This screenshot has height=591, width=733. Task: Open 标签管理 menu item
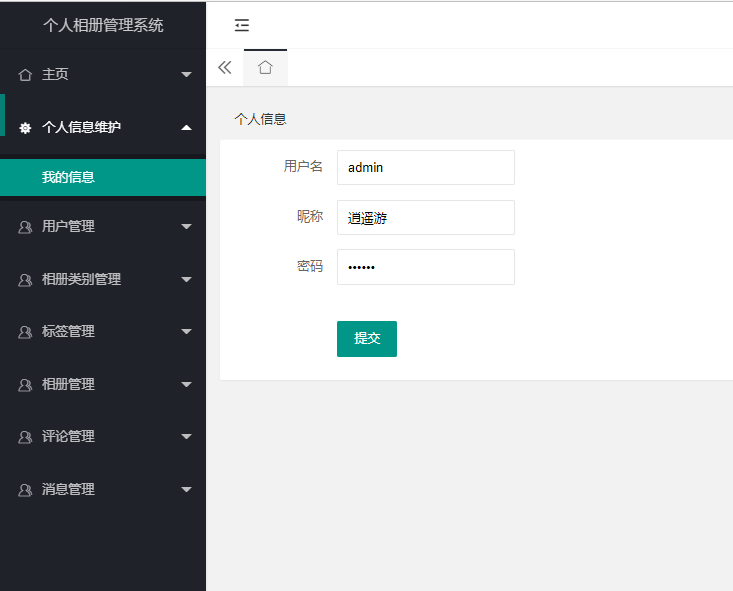(103, 332)
